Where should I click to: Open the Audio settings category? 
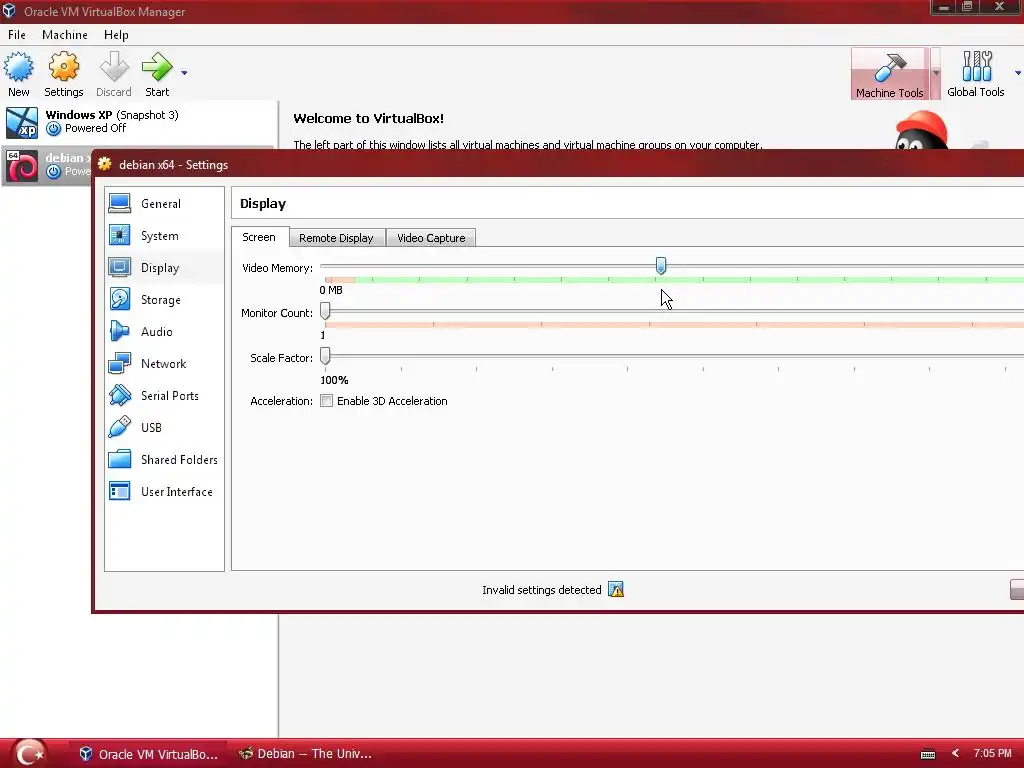[164, 332]
